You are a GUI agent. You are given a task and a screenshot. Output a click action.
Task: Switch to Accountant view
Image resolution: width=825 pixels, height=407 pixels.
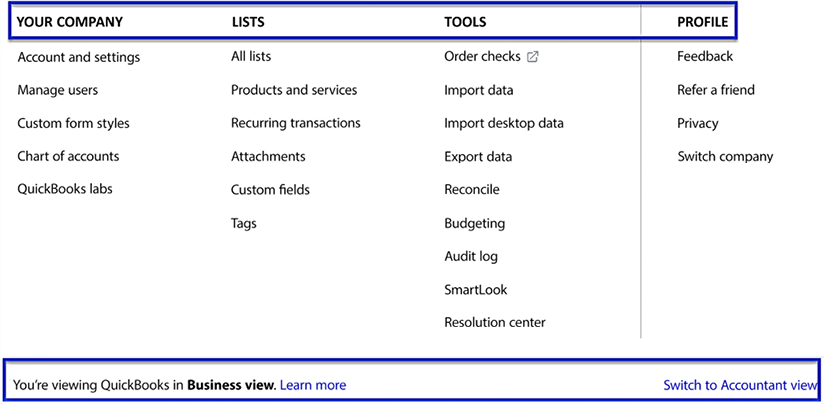tap(740, 385)
